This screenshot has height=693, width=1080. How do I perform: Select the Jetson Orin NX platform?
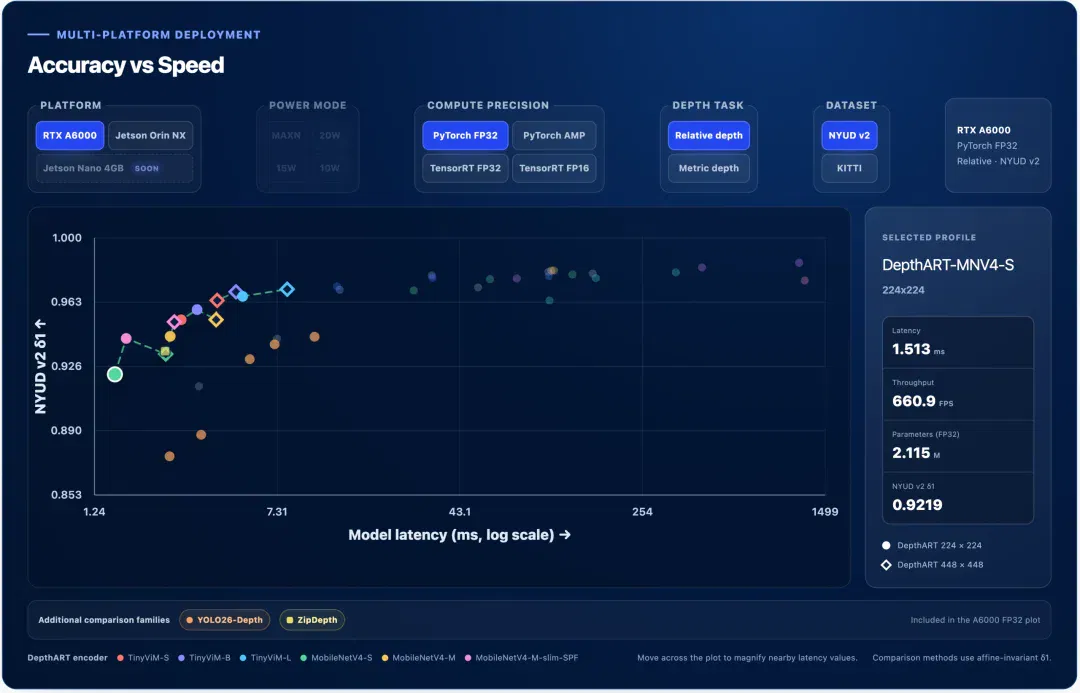150,136
